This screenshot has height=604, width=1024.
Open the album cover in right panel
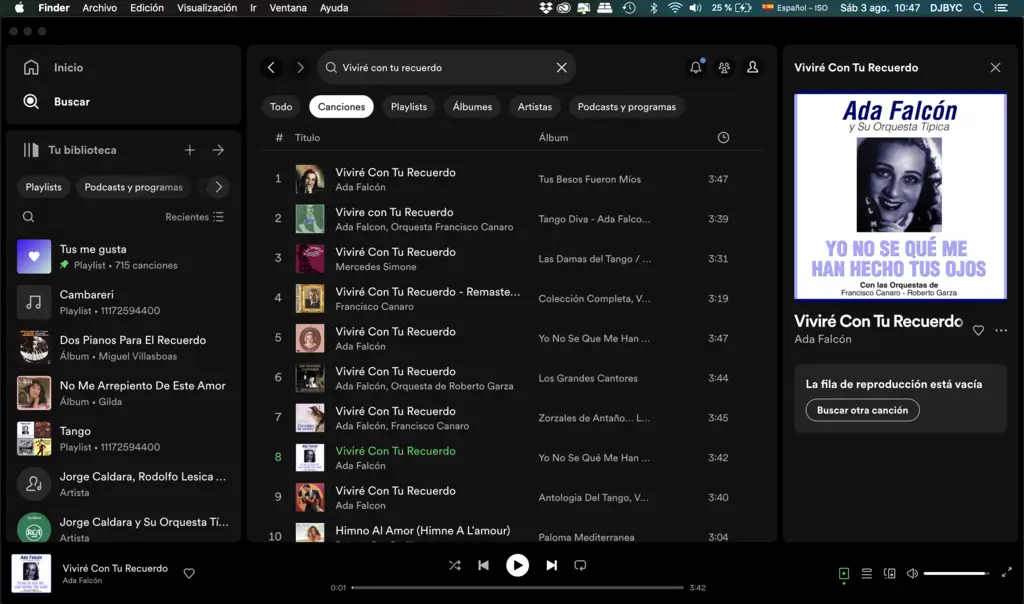[x=900, y=197]
